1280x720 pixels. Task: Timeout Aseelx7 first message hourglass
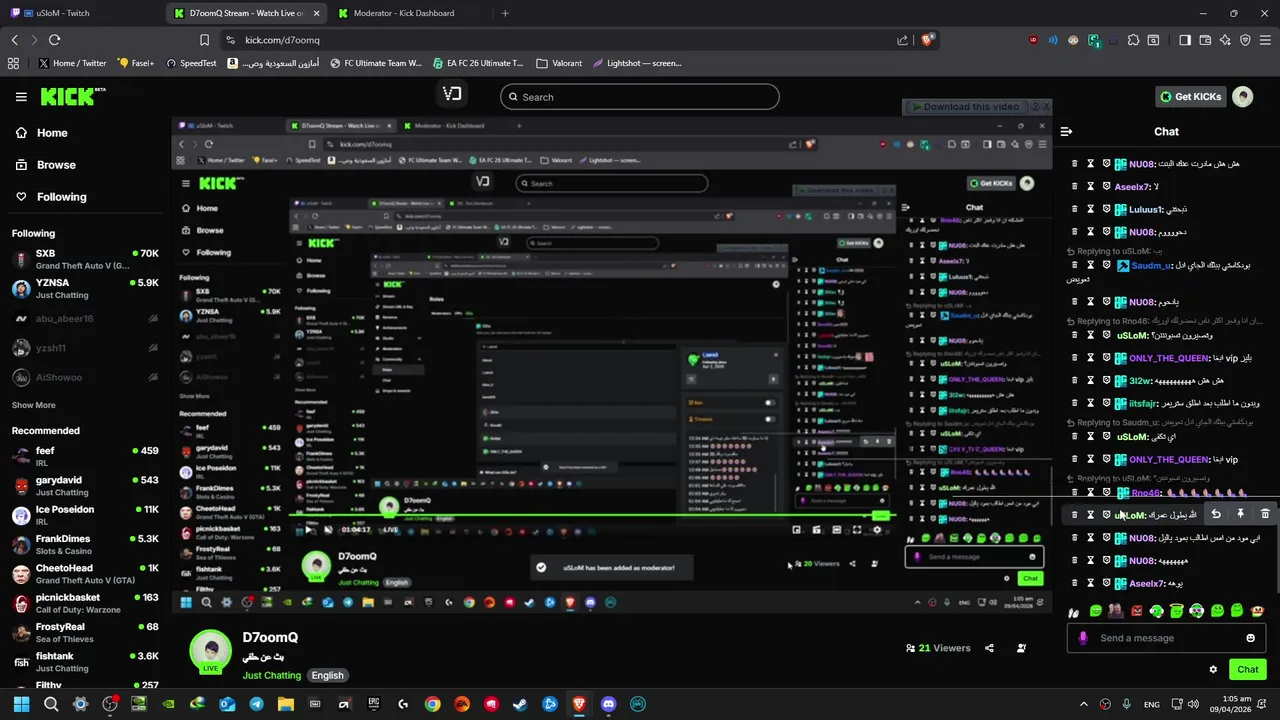(1090, 187)
